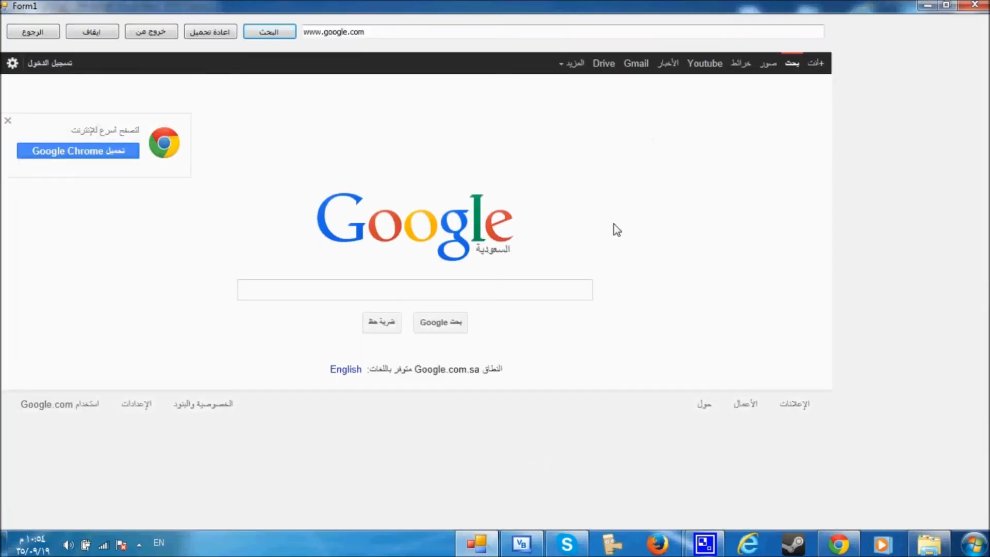
Task: Open Steam from the taskbar
Action: pos(794,544)
